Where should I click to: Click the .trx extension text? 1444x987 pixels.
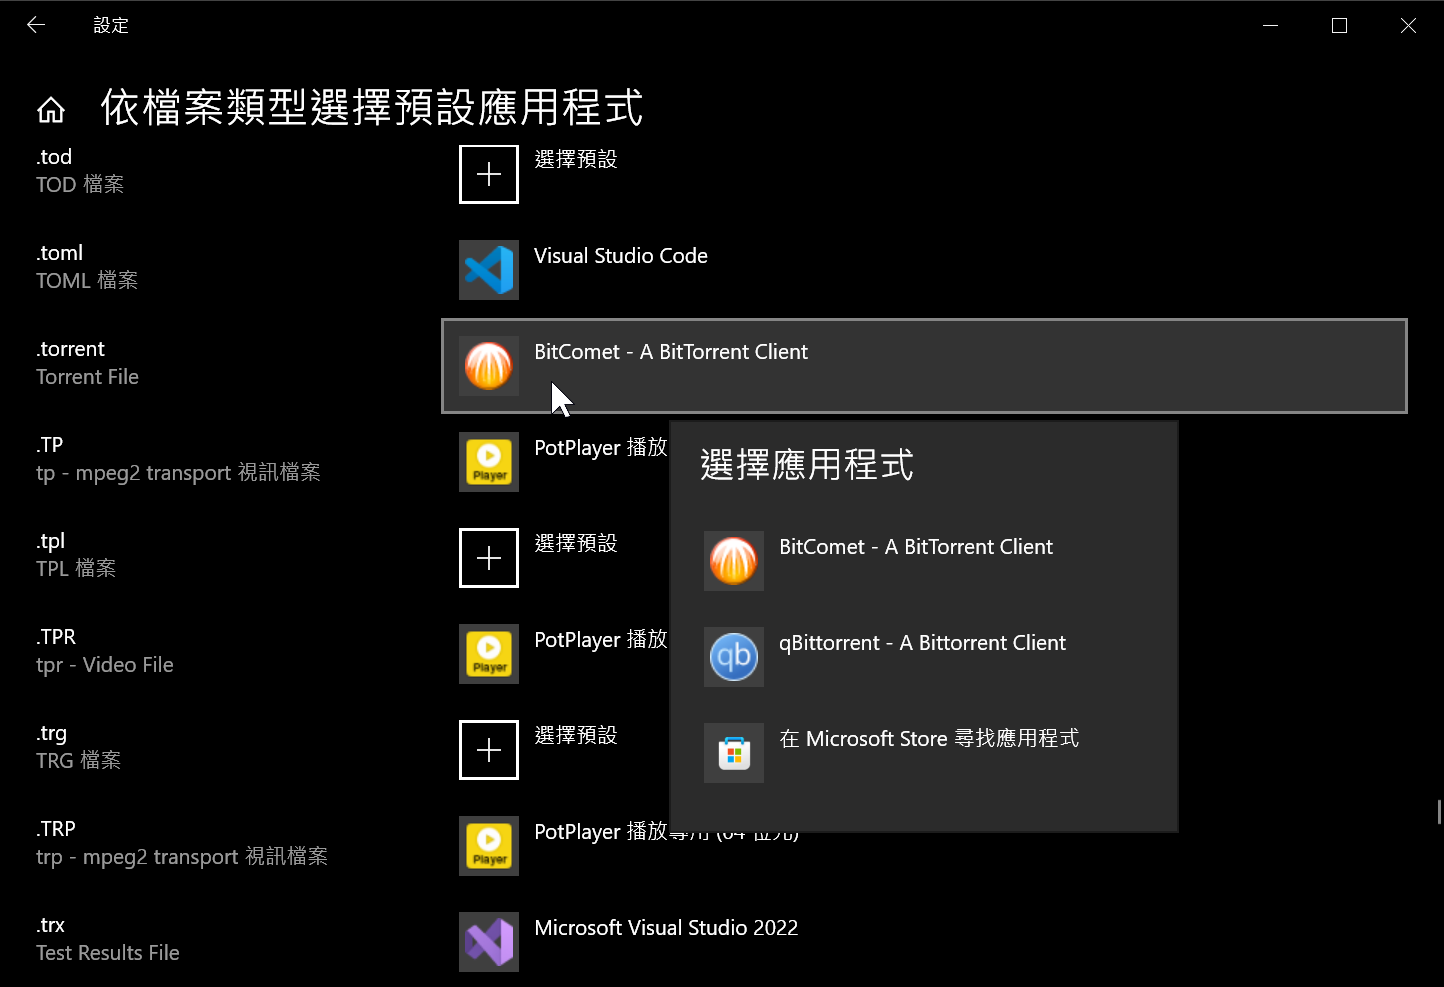50,925
